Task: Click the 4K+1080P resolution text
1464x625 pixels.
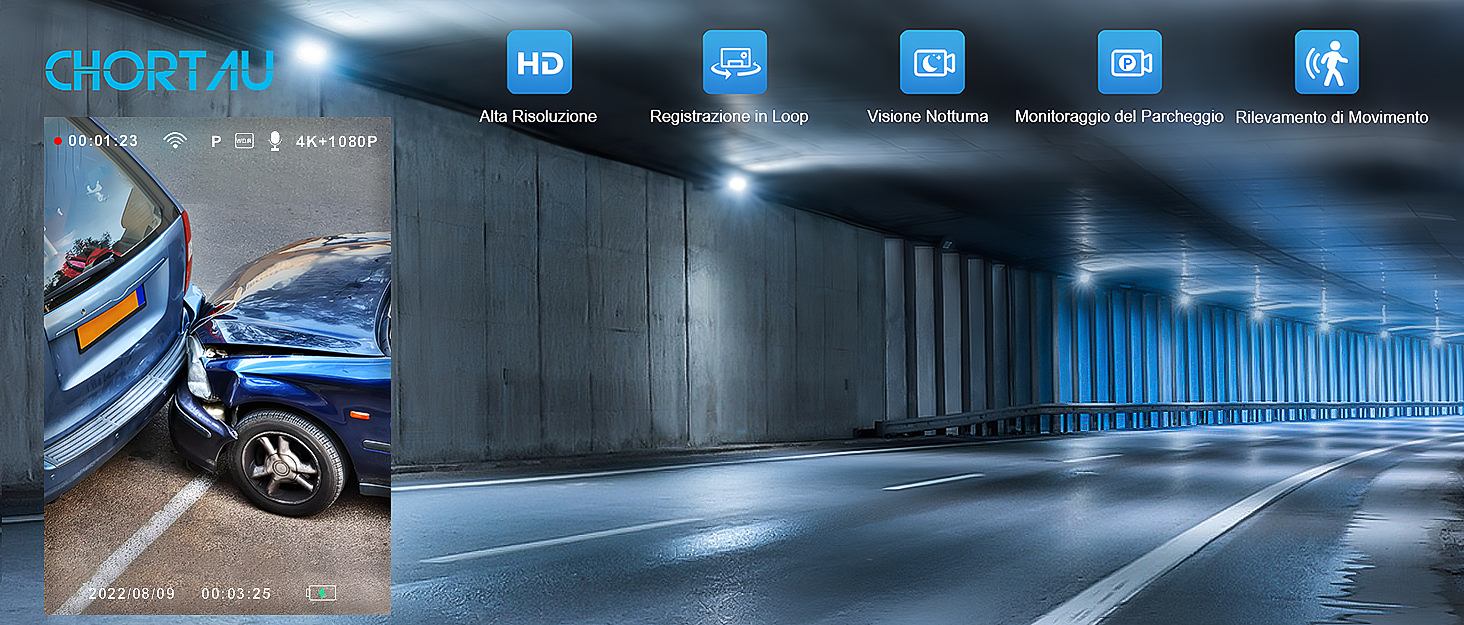Action: click(337, 141)
